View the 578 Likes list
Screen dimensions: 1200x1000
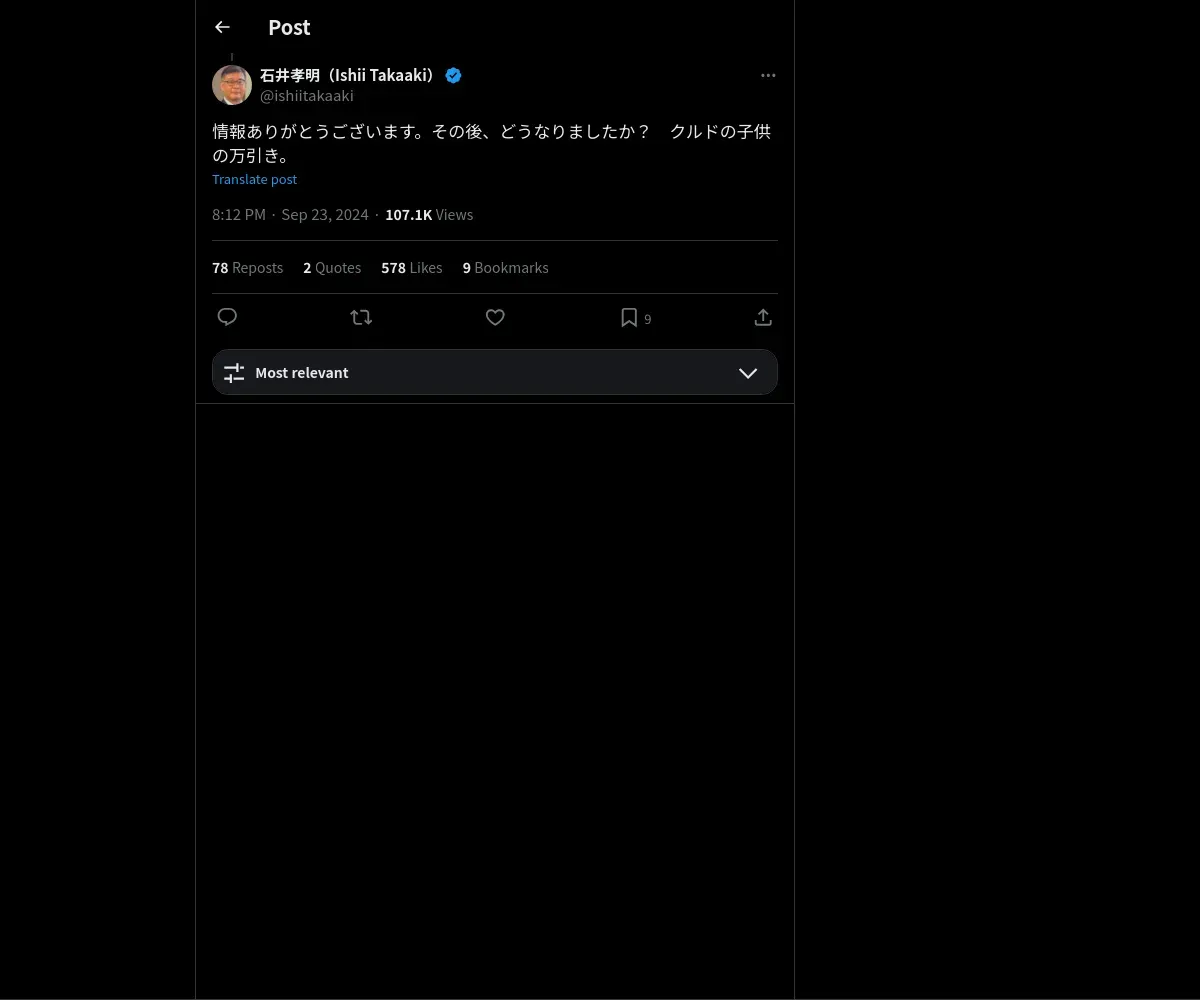pyautogui.click(x=411, y=267)
